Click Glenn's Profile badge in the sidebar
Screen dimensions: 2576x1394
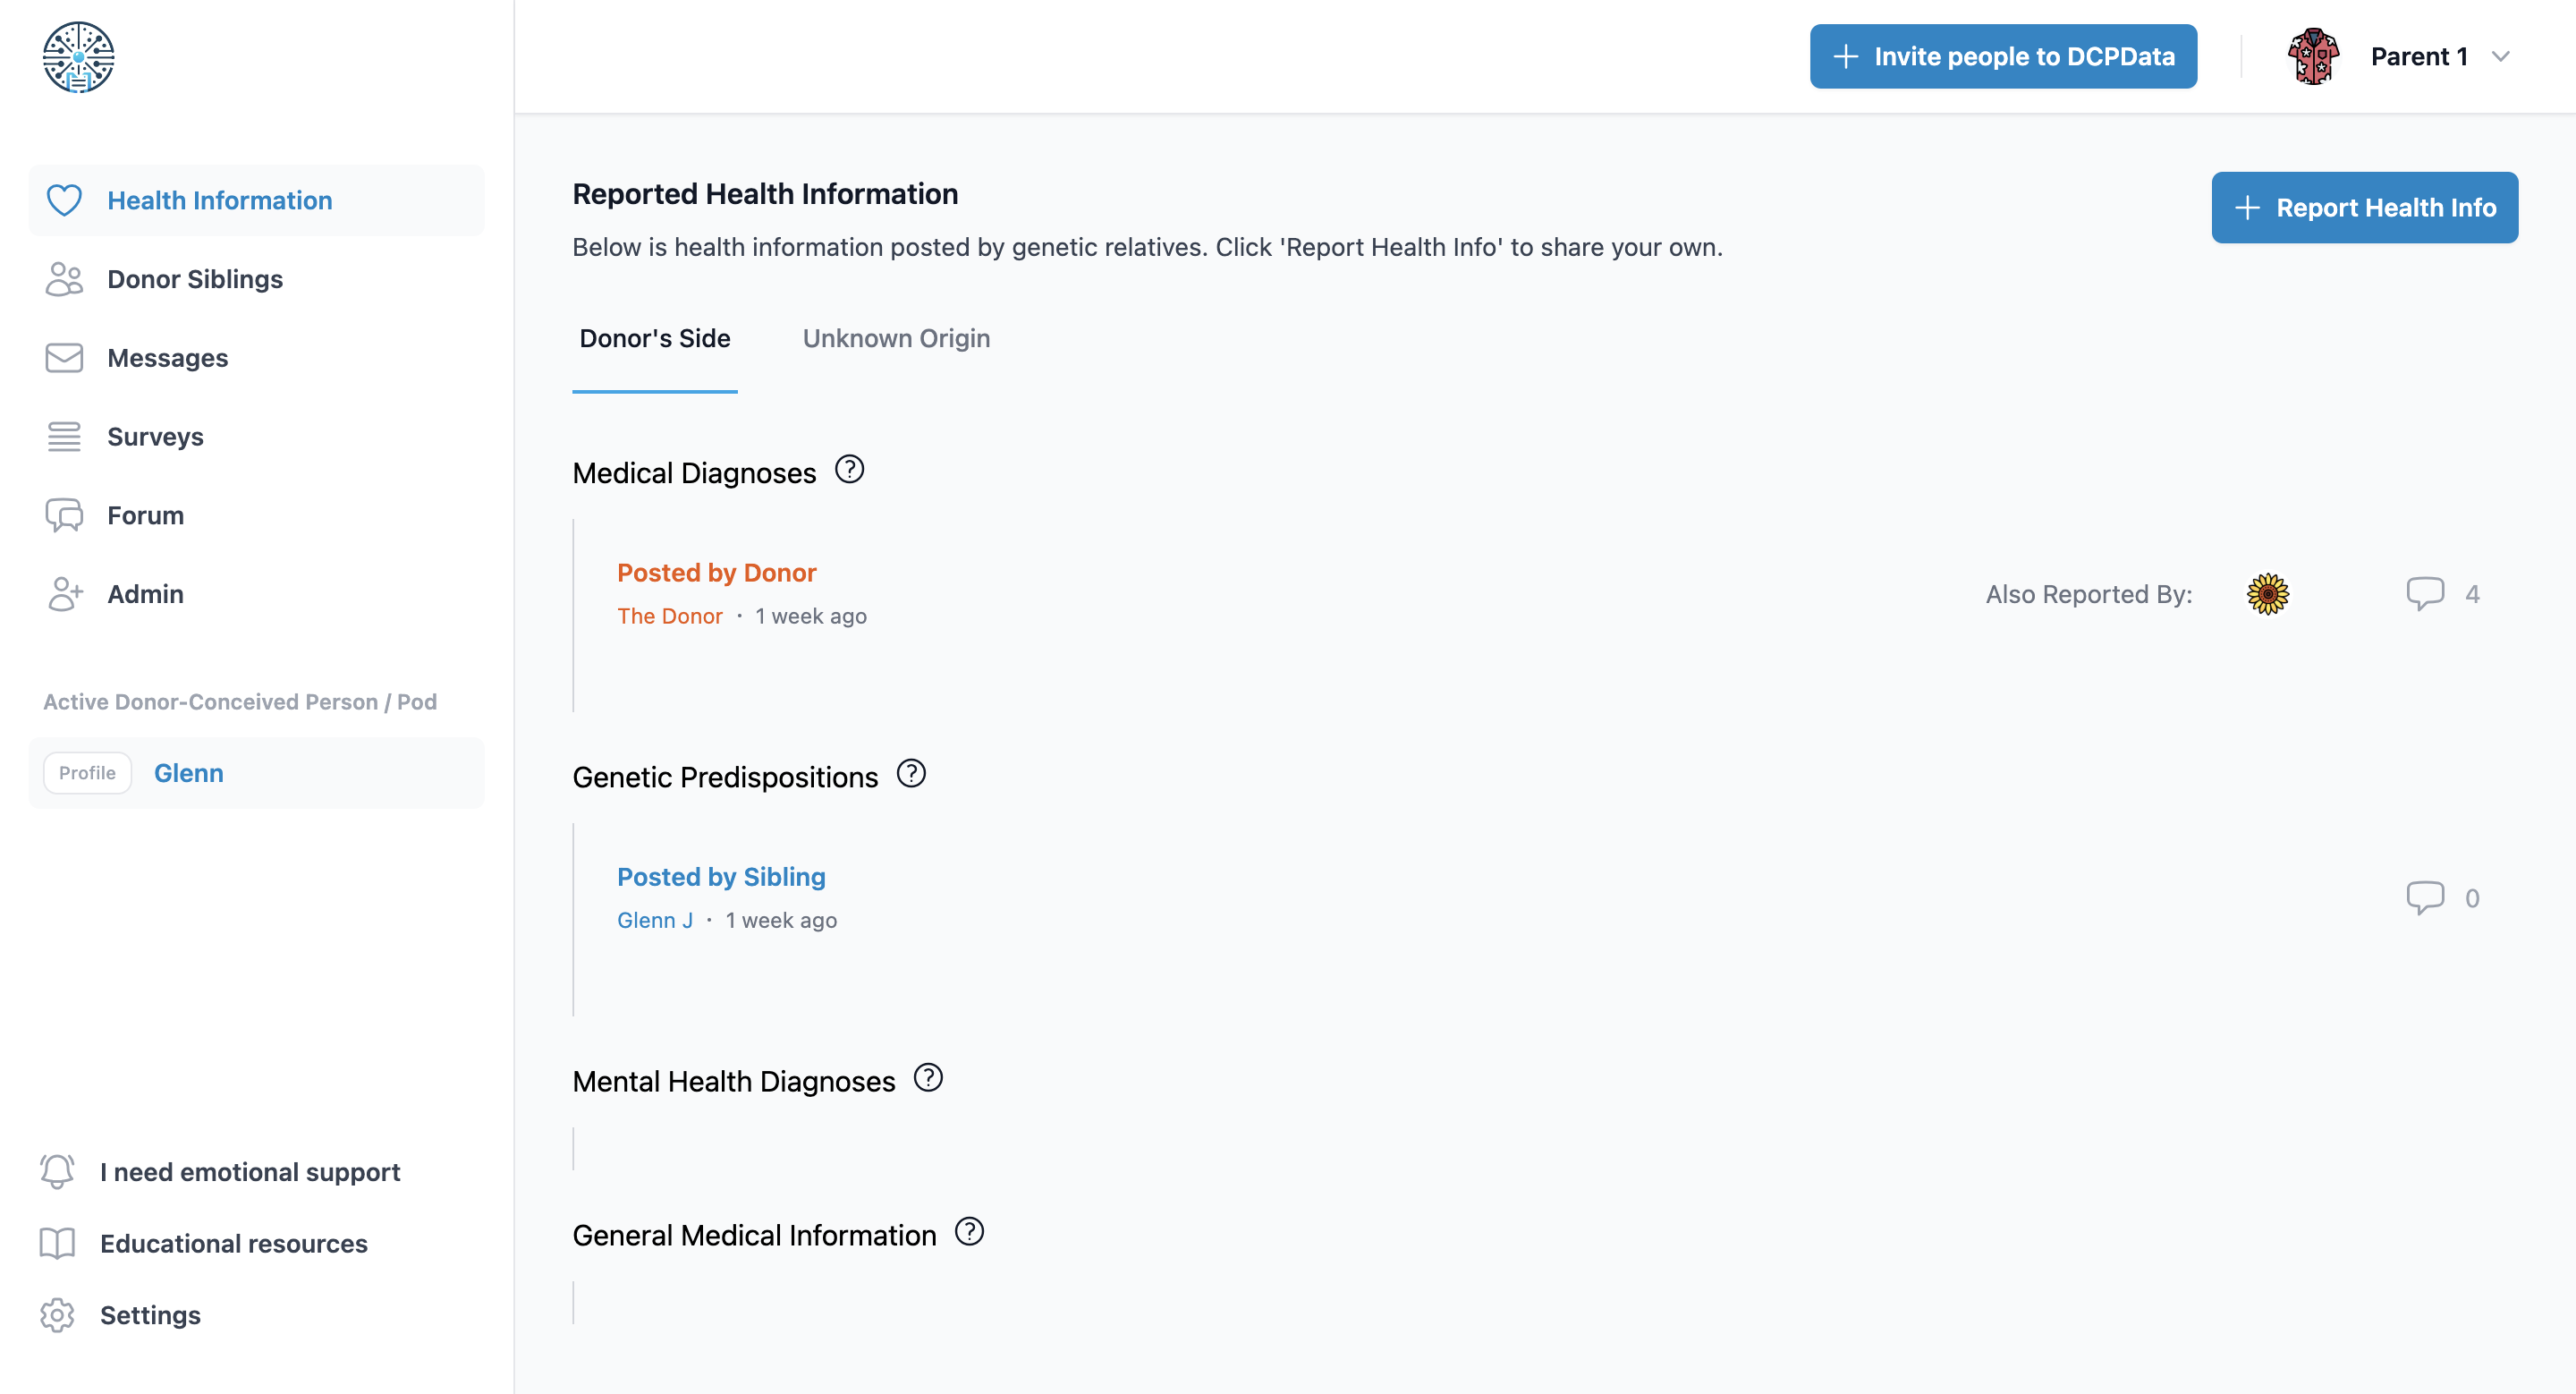click(87, 772)
